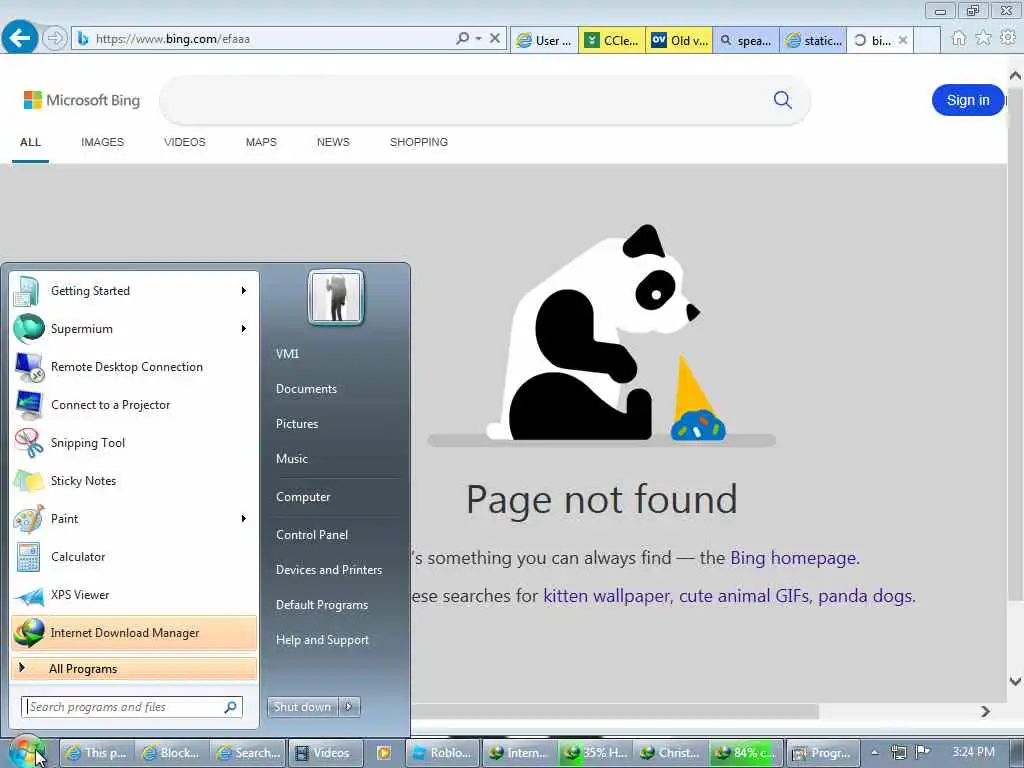Screen dimensions: 1024x768
Task: Open VM1 user folder
Action: [x=287, y=353]
